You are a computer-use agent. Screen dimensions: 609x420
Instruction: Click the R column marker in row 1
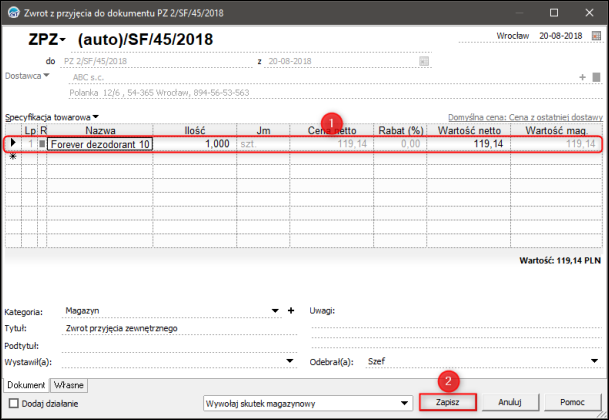42,144
